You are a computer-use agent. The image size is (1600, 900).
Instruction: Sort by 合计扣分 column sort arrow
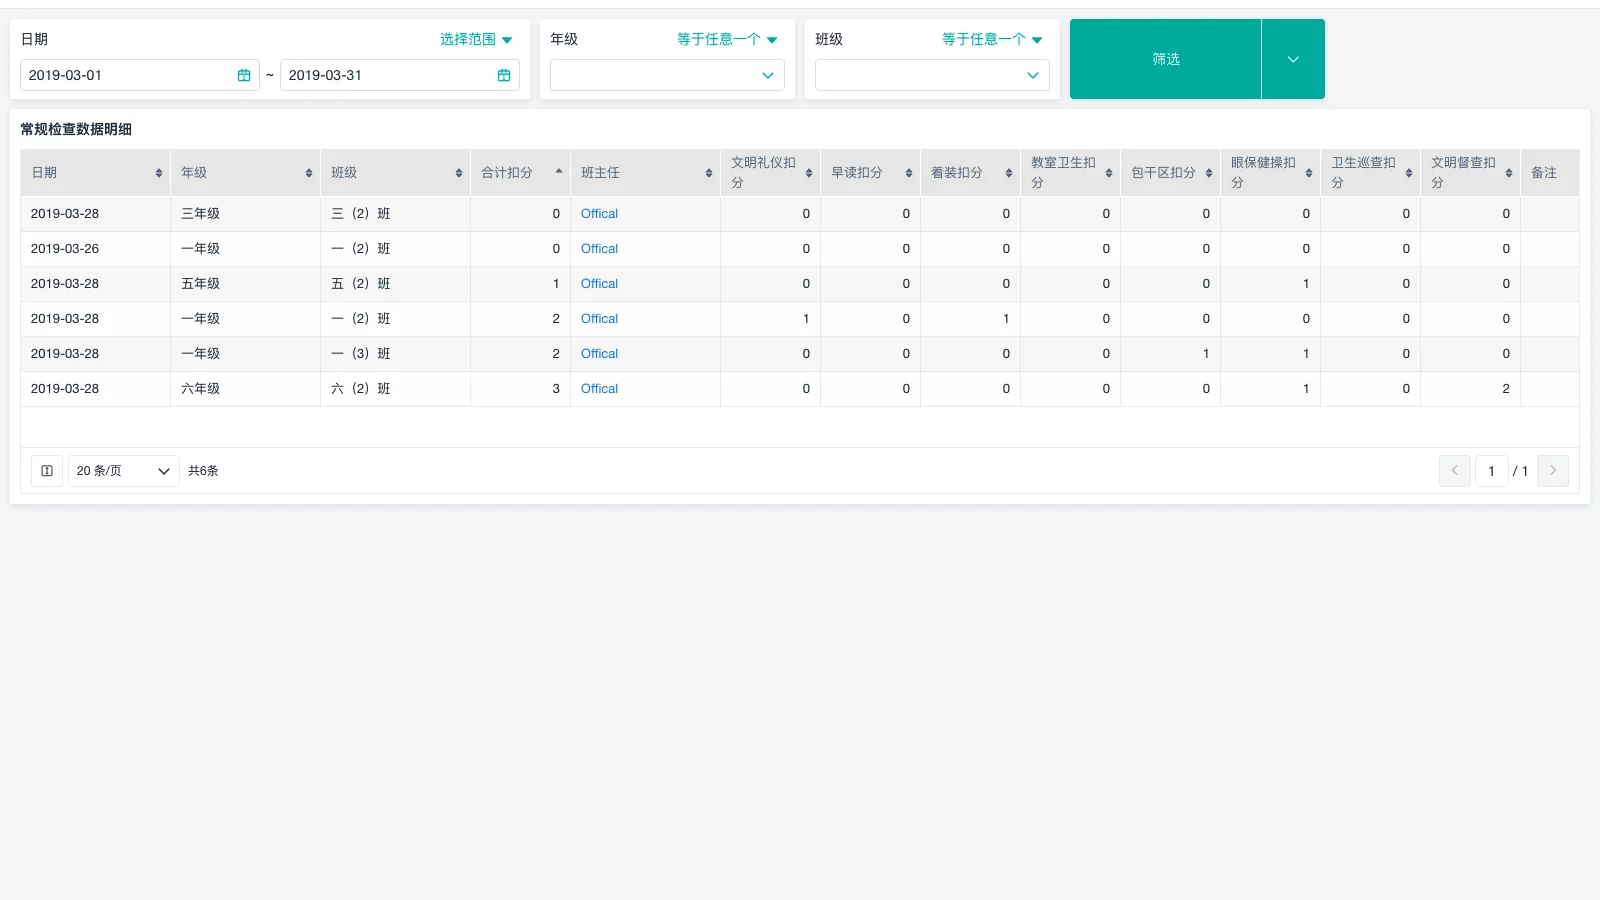558,172
